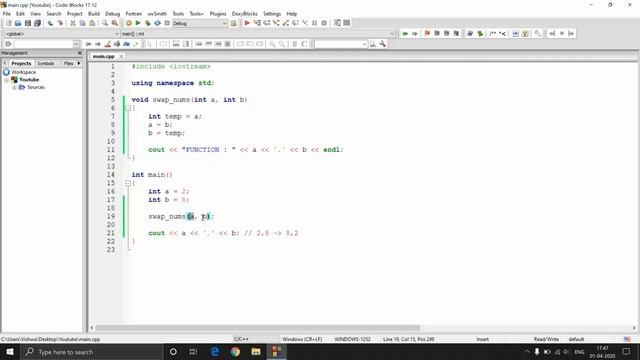This screenshot has height=360, width=640.
Task: Click the Jump forward arrow icon
Action: (415, 33)
